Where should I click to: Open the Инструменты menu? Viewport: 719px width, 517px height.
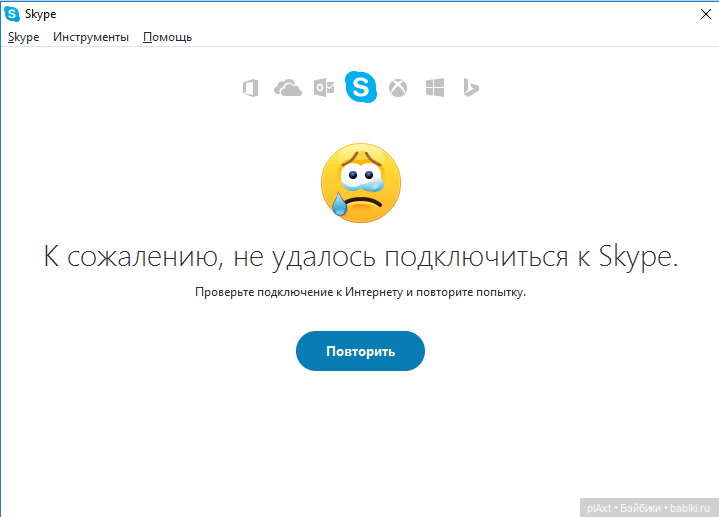90,37
